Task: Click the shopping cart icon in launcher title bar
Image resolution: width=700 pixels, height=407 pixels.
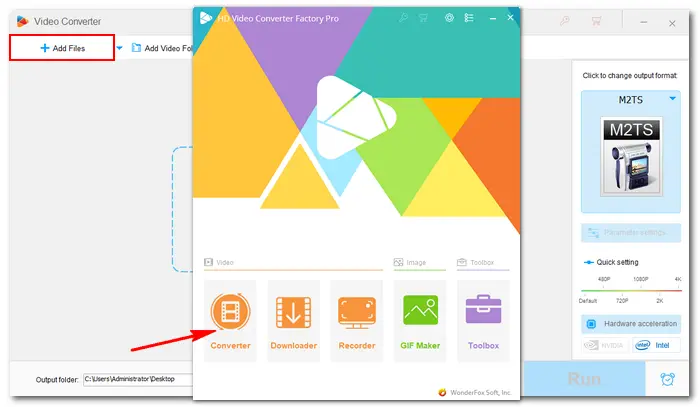Action: (422, 18)
